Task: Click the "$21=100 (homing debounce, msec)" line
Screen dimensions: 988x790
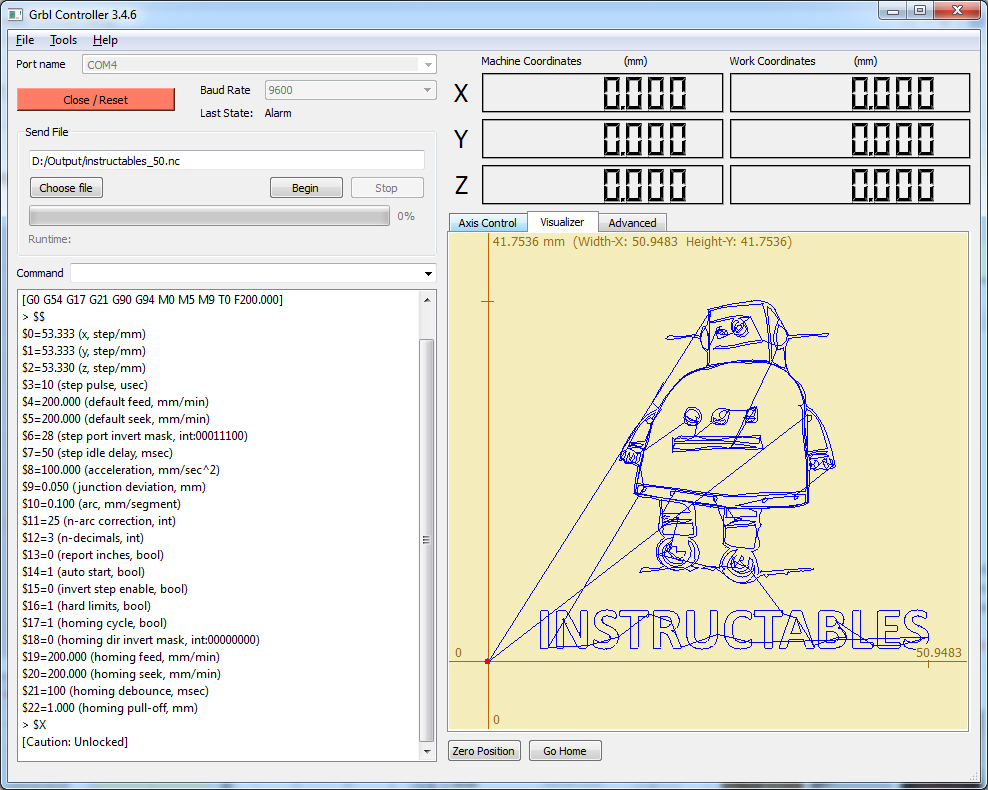Action: [115, 690]
